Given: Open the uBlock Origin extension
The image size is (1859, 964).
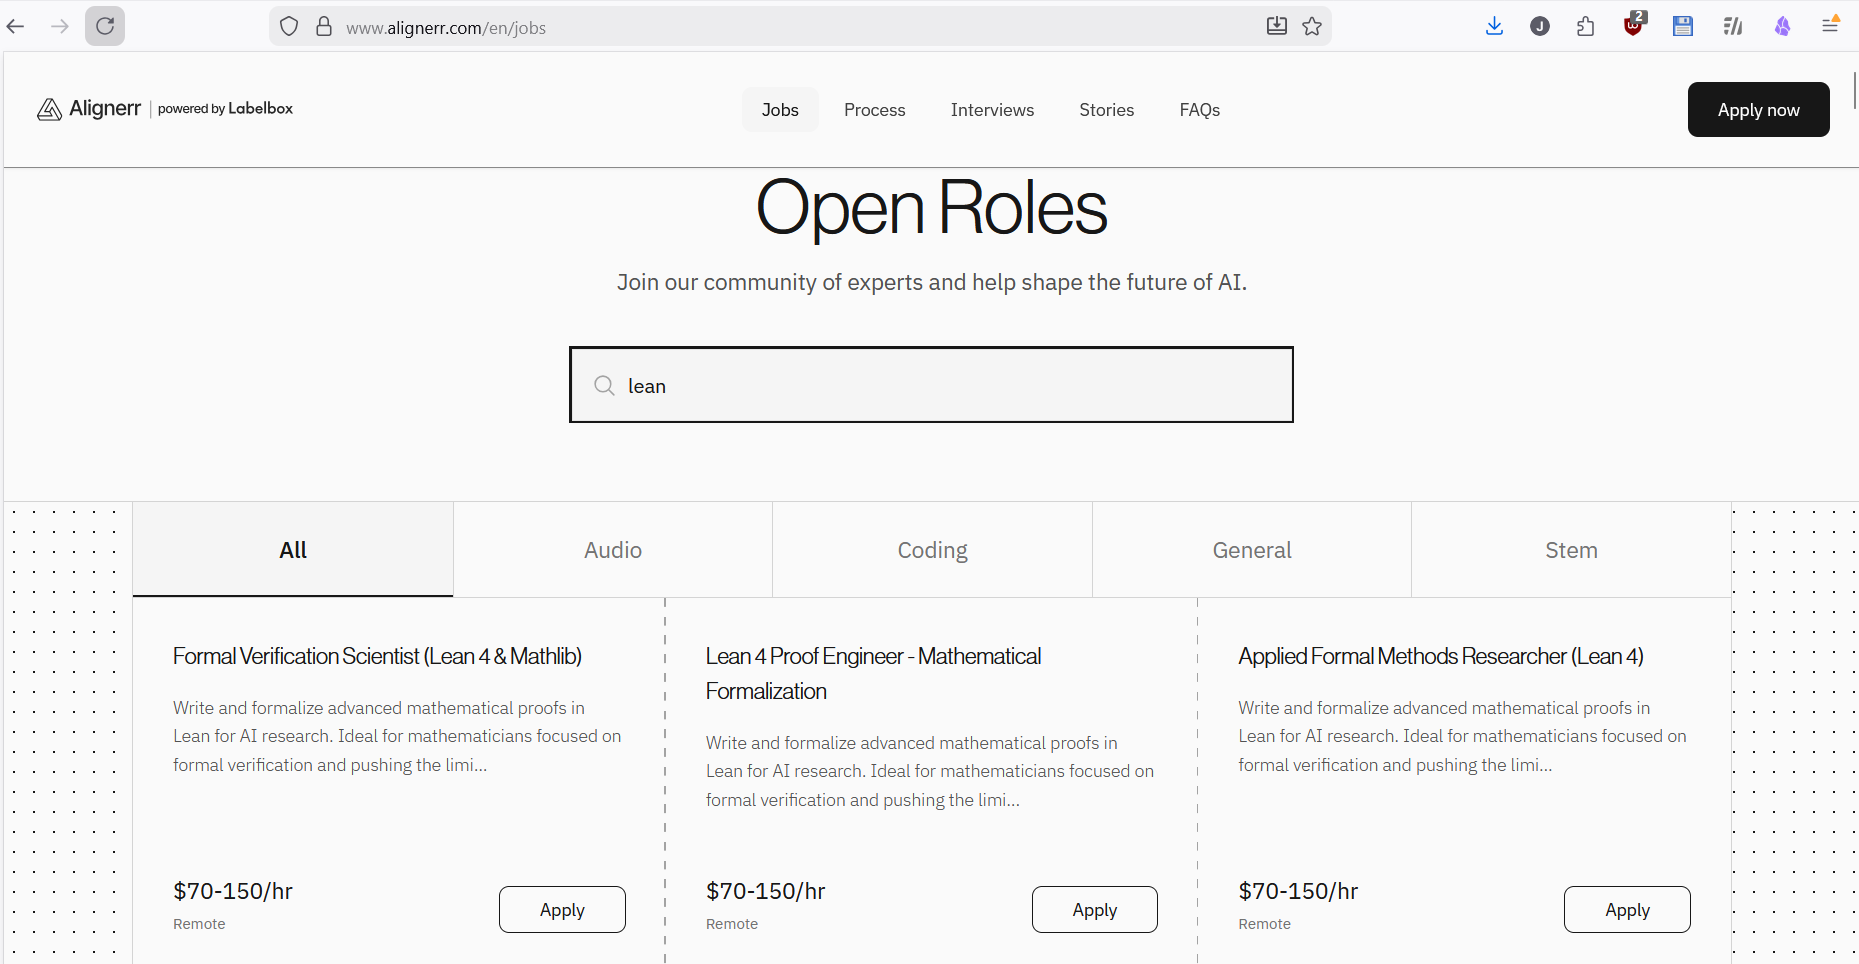Looking at the screenshot, I should click(x=1633, y=26).
